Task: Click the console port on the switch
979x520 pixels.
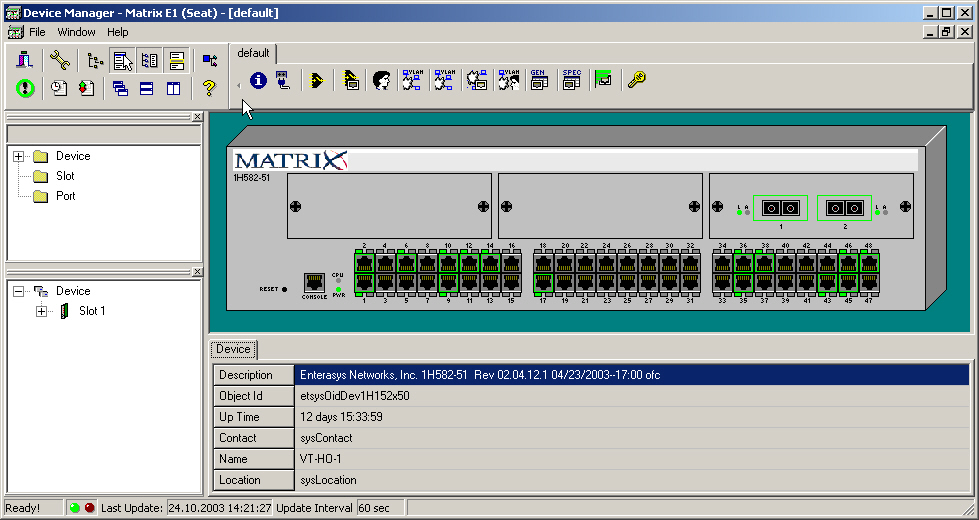Action: (314, 283)
